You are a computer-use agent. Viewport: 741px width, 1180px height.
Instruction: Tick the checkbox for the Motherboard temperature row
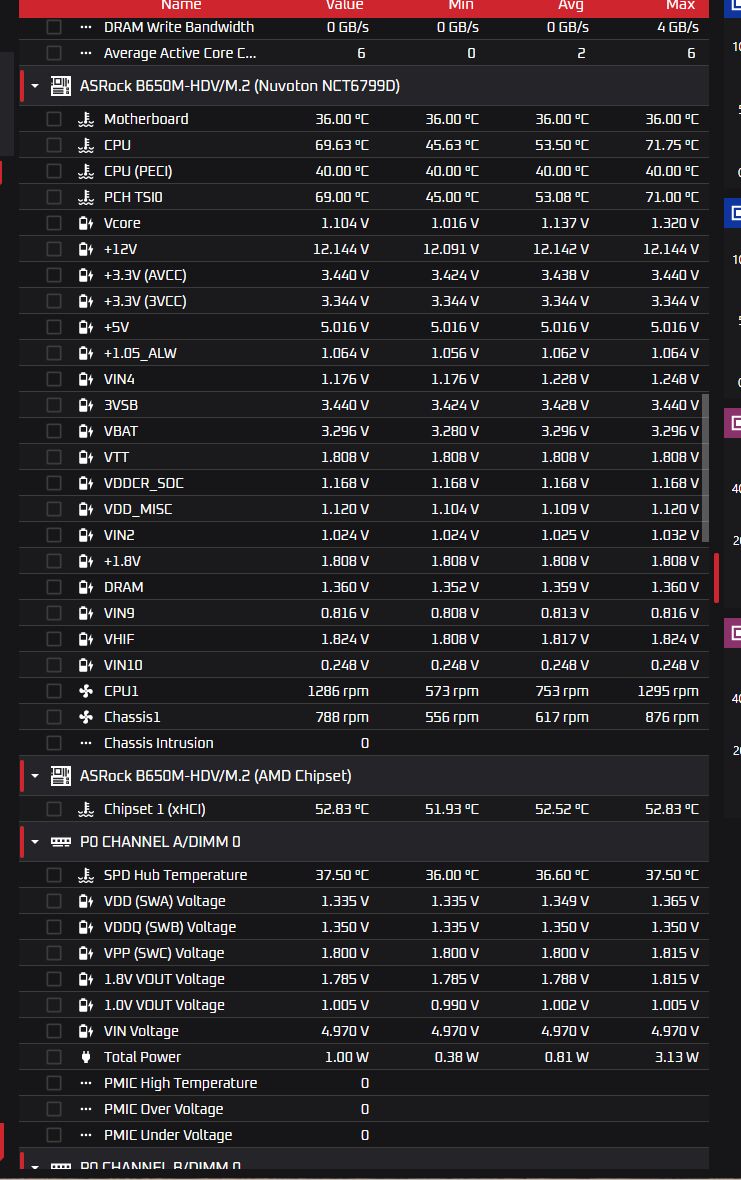point(53,119)
